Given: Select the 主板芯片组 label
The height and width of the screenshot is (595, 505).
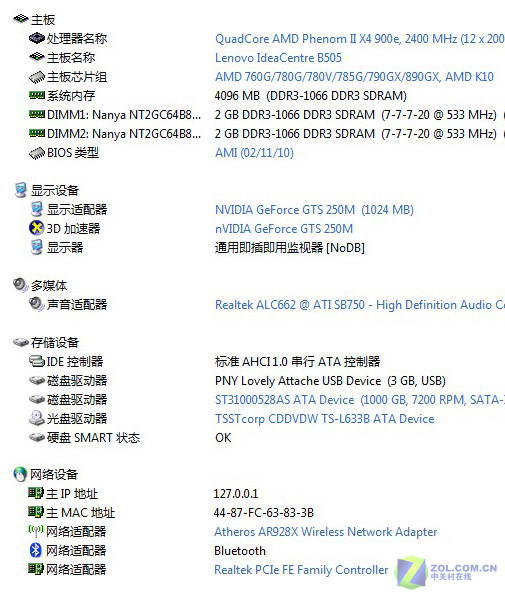Looking at the screenshot, I should 77,77.
